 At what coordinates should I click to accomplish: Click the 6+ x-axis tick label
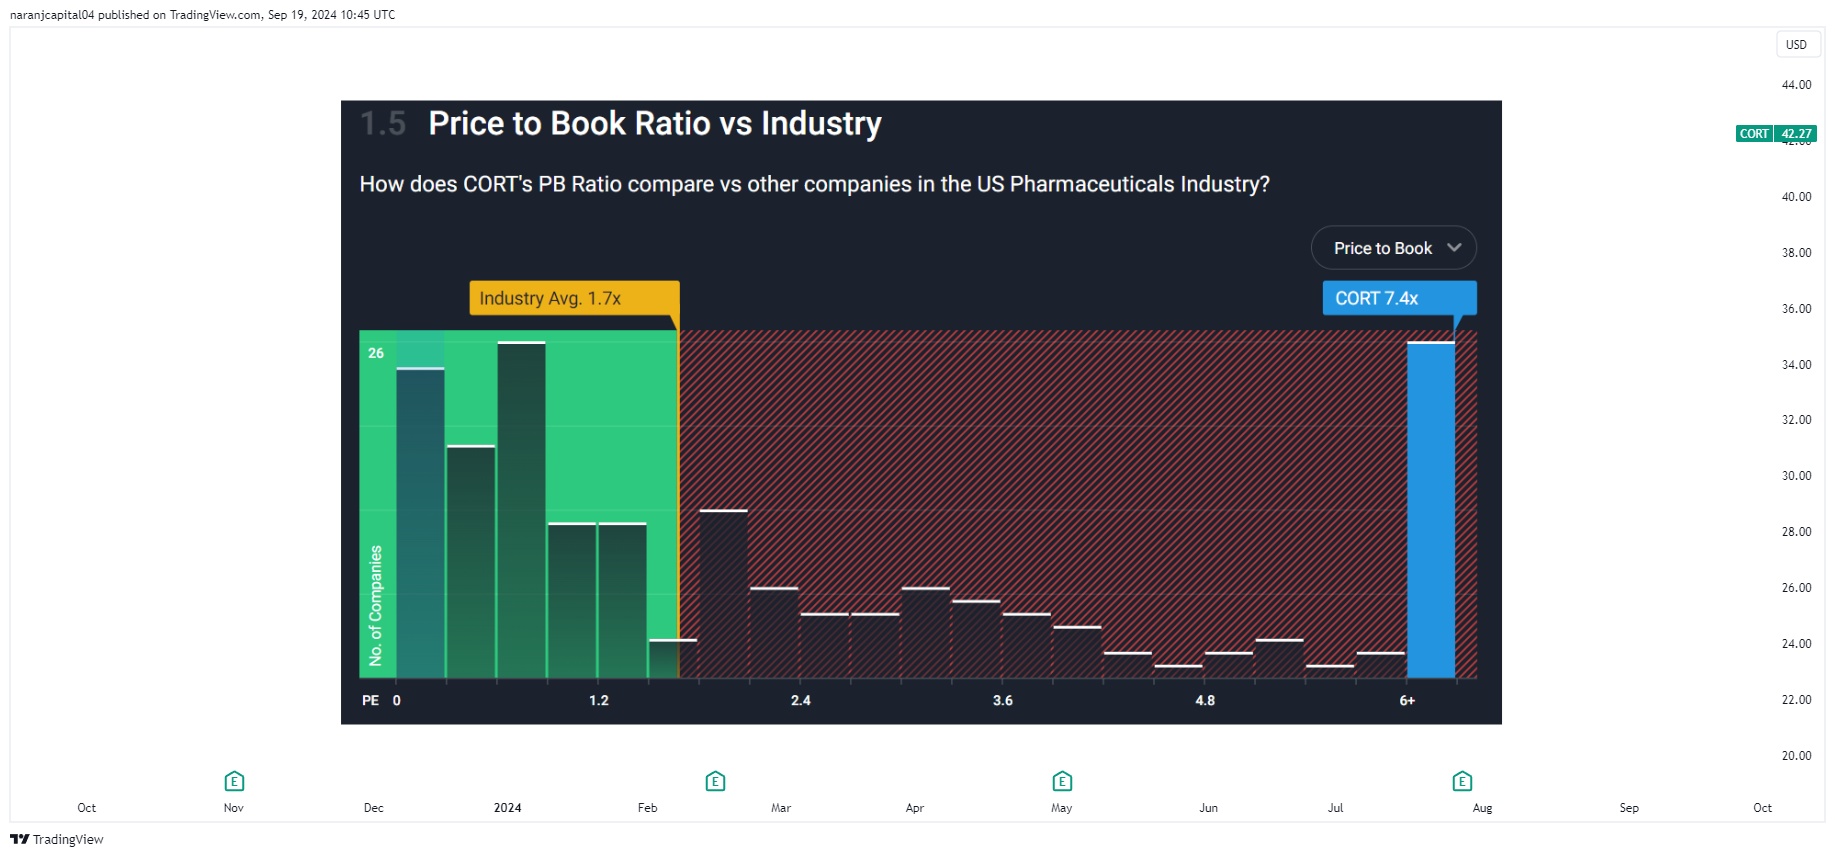(x=1407, y=701)
